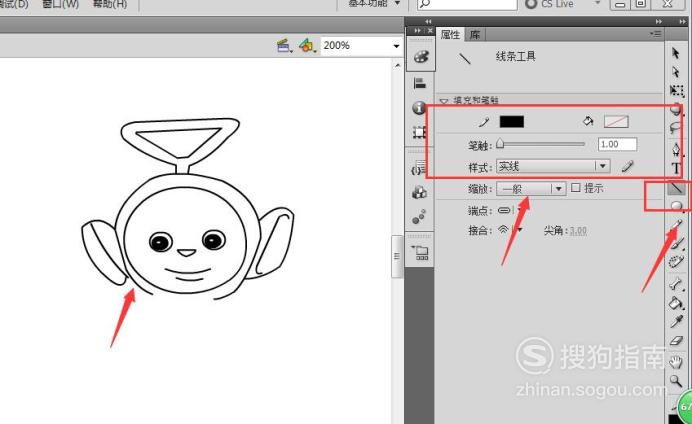This screenshot has height=424, width=692.
Task: Open the Color palette panel icon
Action: (421, 57)
